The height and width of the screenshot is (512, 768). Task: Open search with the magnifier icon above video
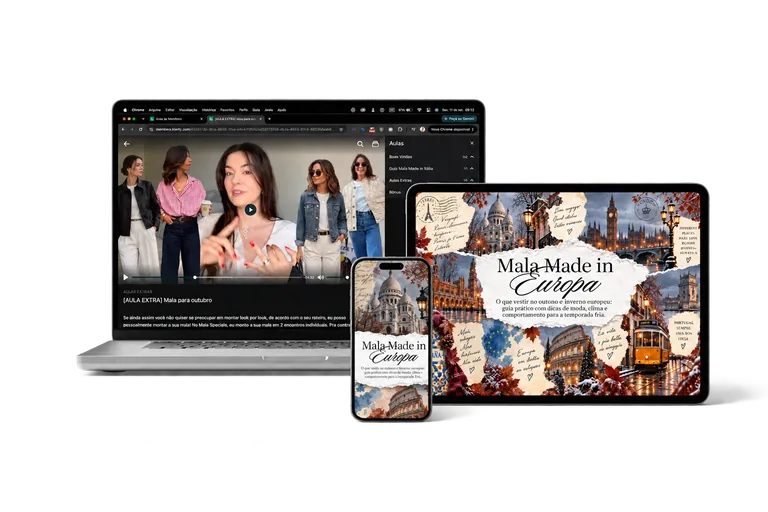coord(360,144)
